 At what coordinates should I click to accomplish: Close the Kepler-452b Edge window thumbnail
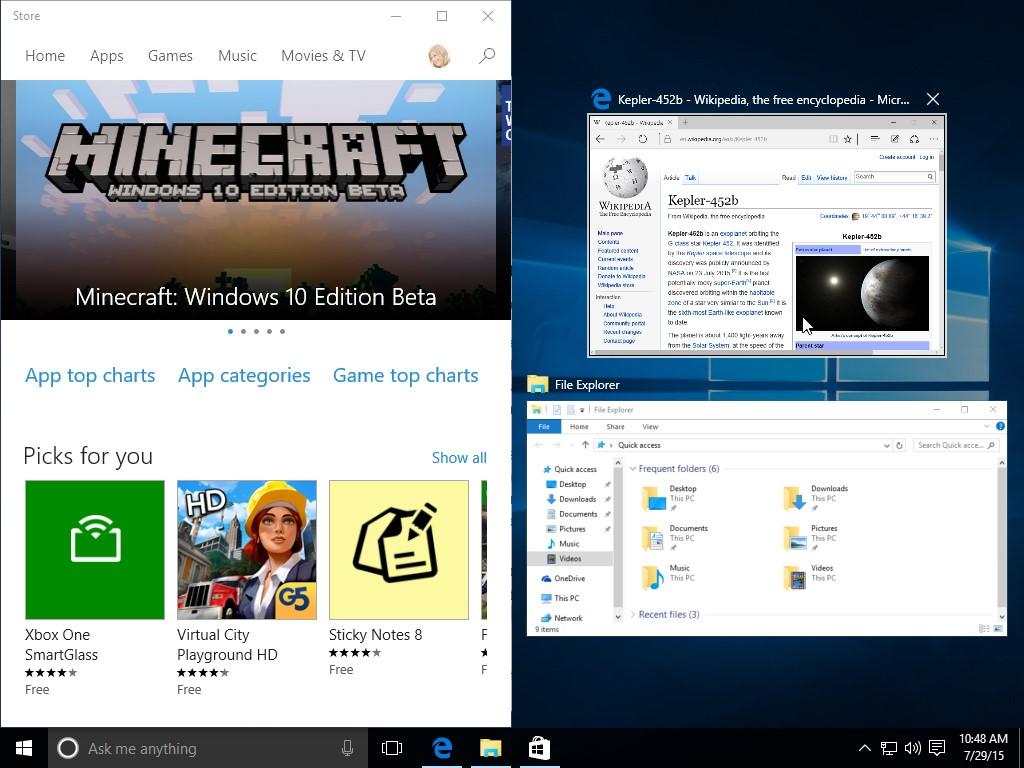coord(933,99)
